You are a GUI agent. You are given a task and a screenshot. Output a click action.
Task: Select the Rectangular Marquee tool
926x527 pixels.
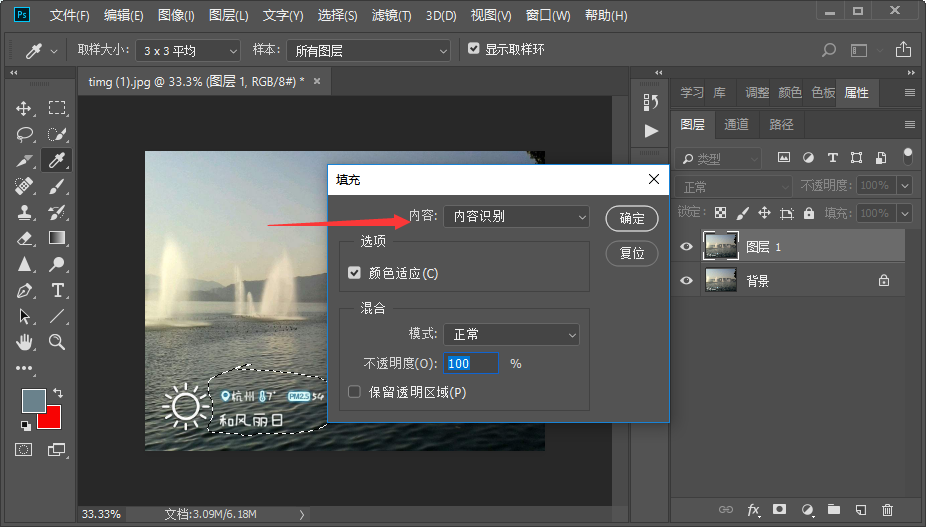57,108
